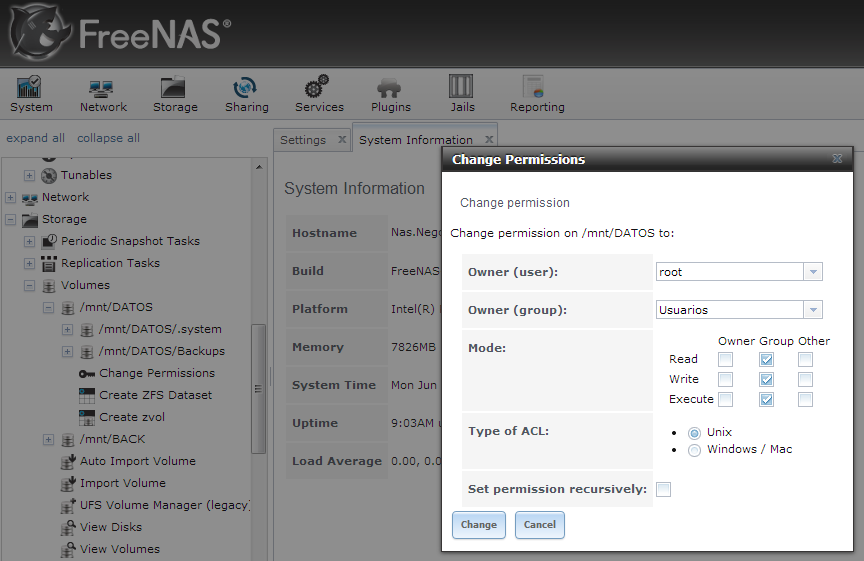864x561 pixels.
Task: Click the Cancel button
Action: click(x=539, y=525)
